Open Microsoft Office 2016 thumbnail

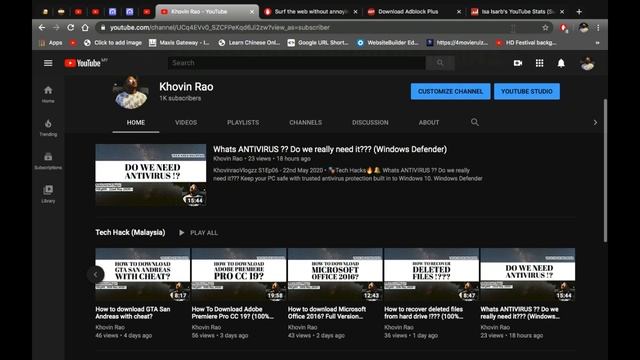point(335,274)
